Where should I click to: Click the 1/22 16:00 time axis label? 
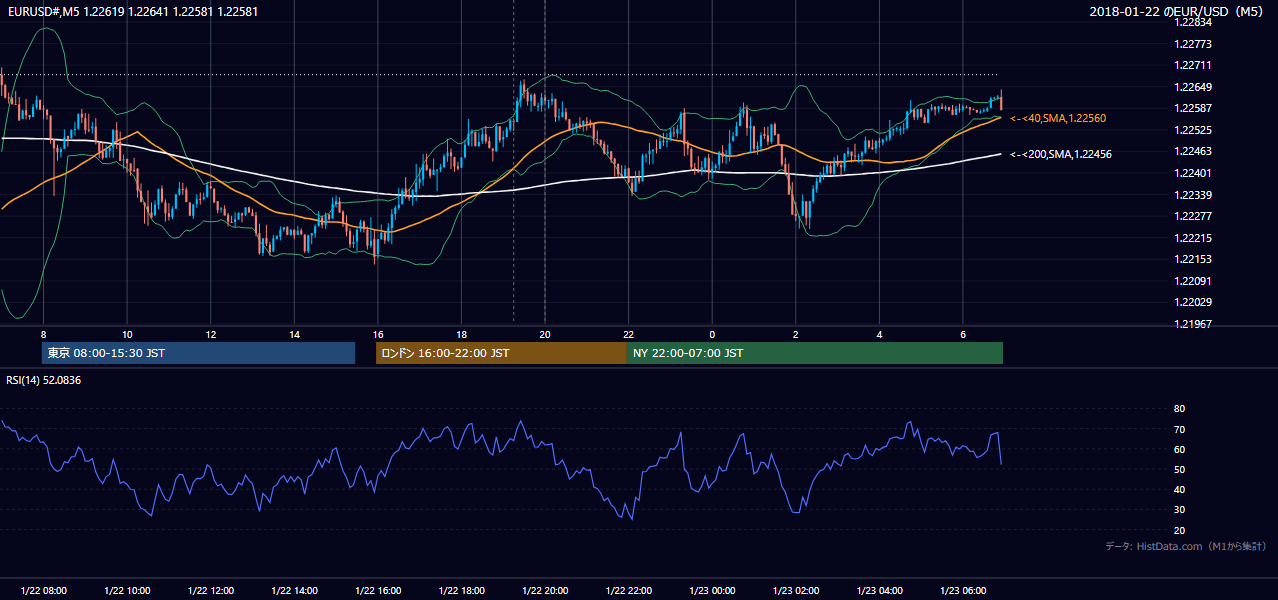[377, 590]
